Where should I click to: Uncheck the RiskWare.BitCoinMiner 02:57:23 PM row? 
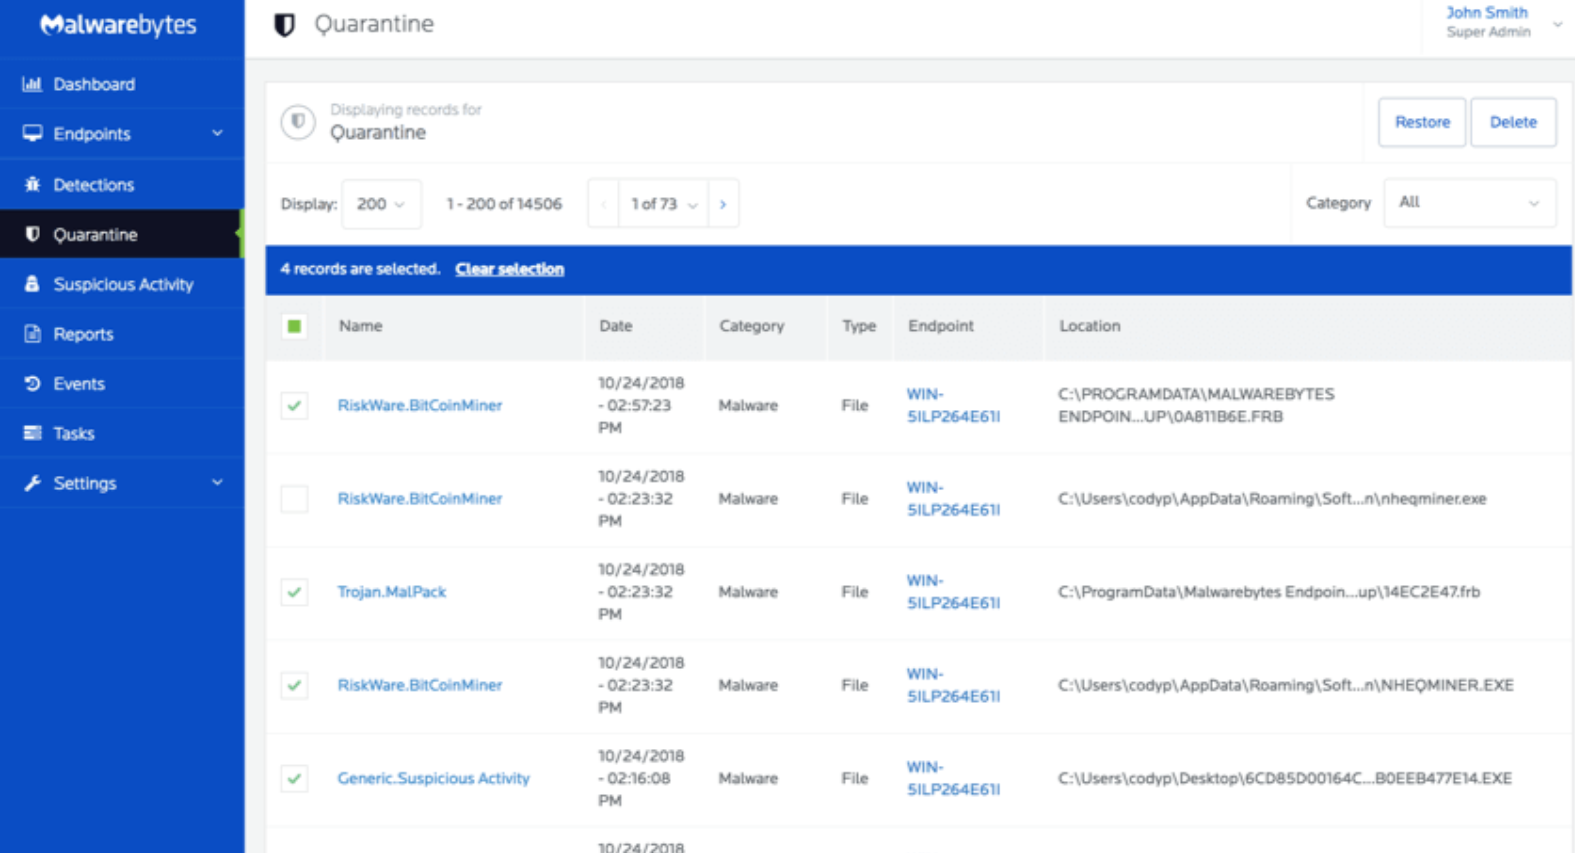(x=294, y=405)
